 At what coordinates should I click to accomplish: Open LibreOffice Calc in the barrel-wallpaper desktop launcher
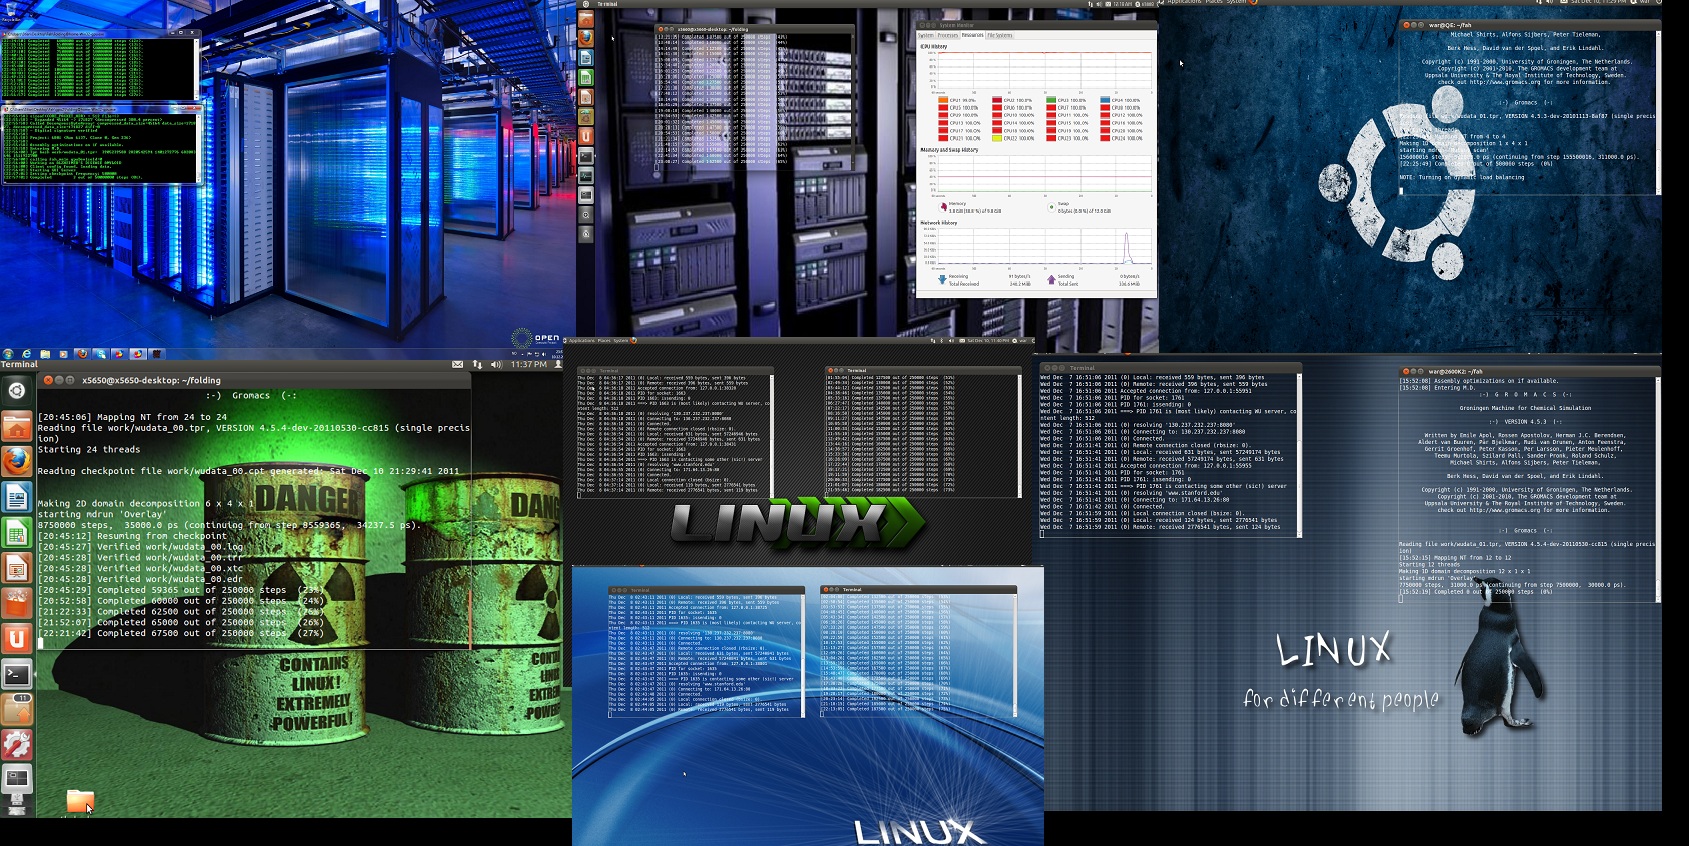click(x=17, y=532)
